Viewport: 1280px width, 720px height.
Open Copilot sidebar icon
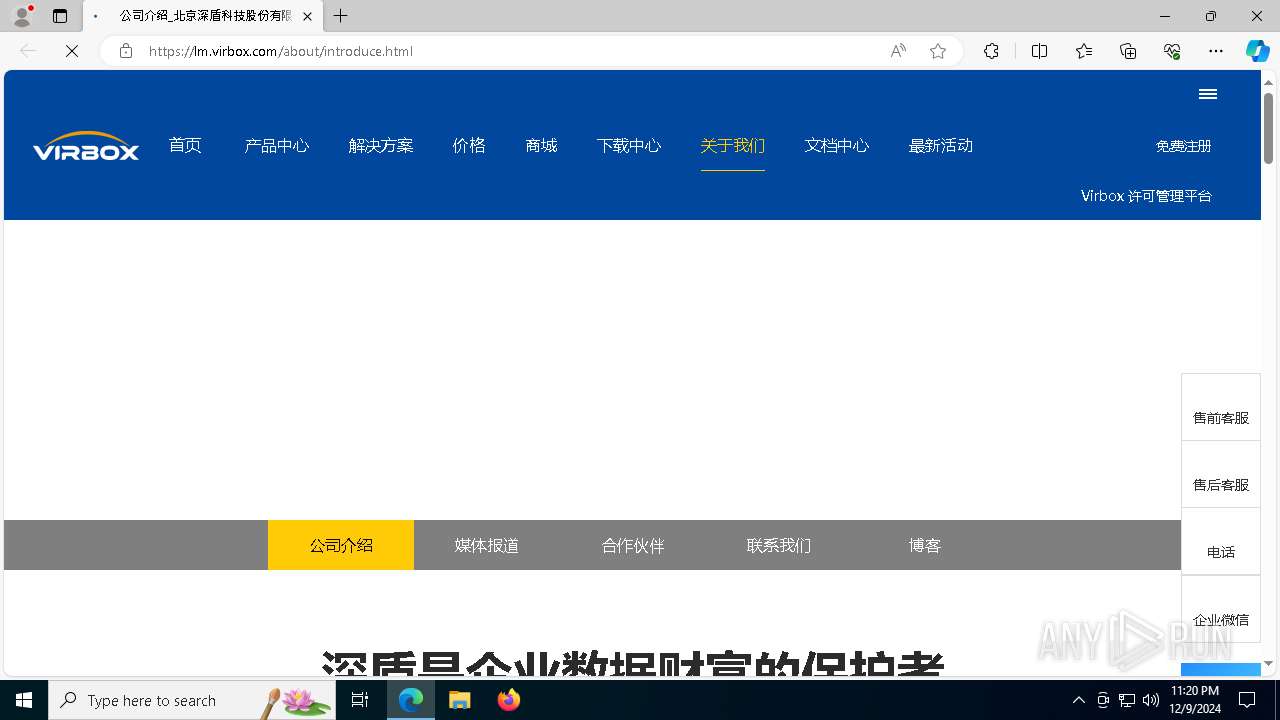1257,51
